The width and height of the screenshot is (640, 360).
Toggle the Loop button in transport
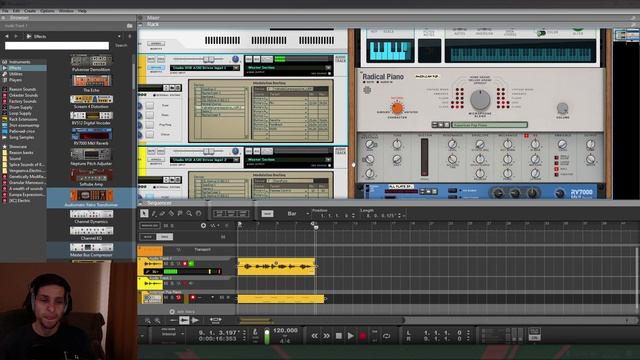[386, 336]
